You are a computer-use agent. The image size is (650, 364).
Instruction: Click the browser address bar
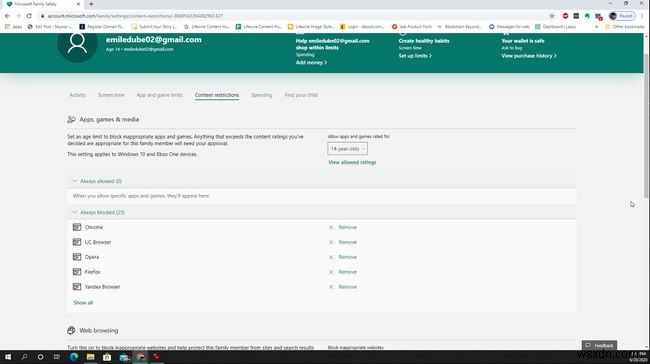pyautogui.click(x=290, y=16)
